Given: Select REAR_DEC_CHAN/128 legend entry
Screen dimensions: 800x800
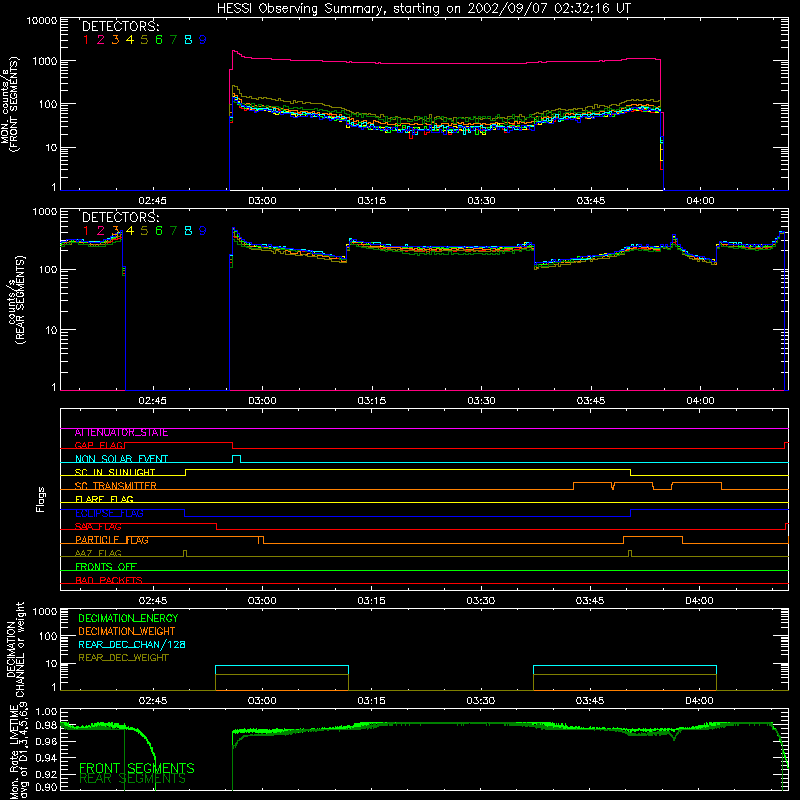Looking at the screenshot, I should [x=132, y=644].
